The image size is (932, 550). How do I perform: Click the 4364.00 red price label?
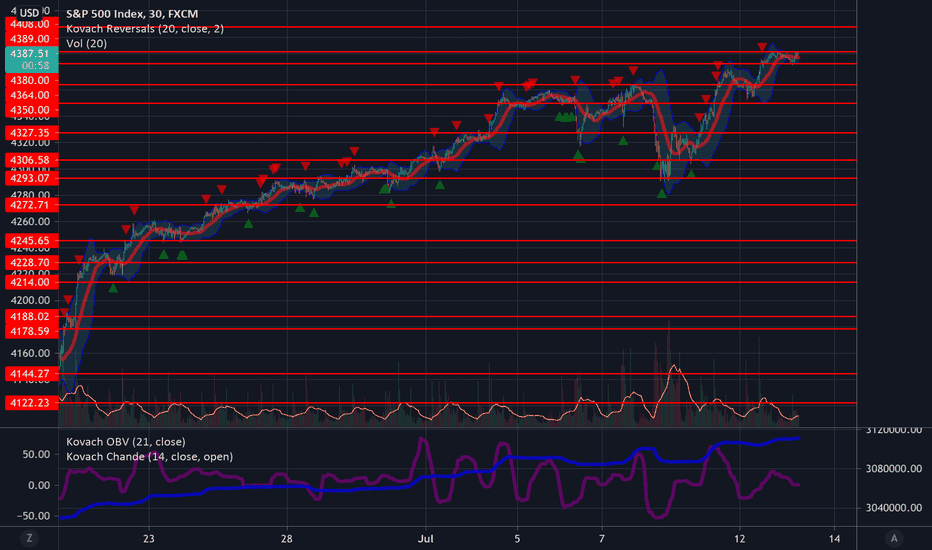click(x=32, y=95)
